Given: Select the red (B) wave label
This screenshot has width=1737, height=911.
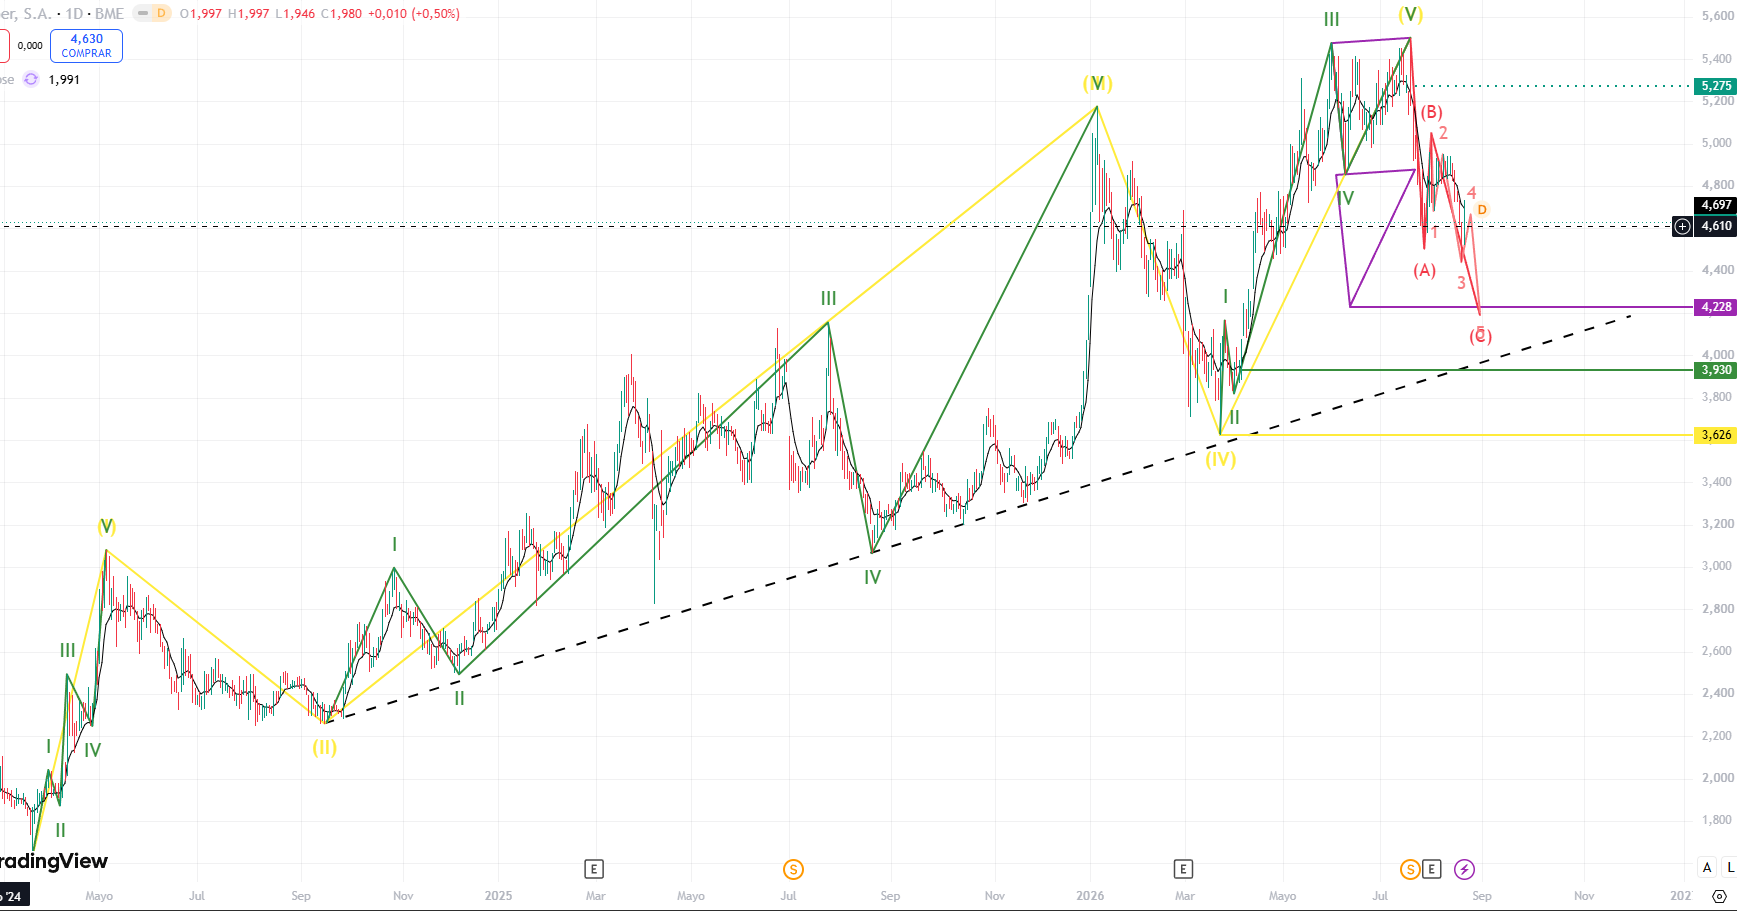Looking at the screenshot, I should (1432, 112).
